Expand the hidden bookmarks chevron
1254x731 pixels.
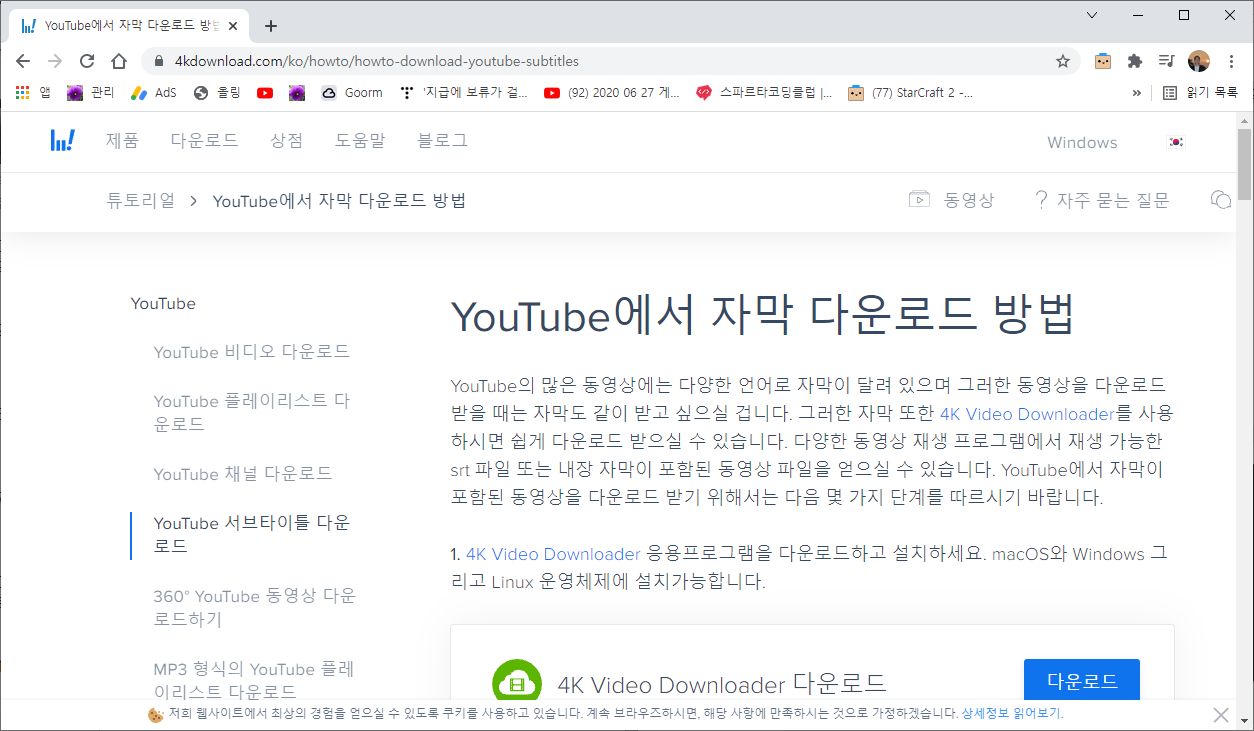1136,92
